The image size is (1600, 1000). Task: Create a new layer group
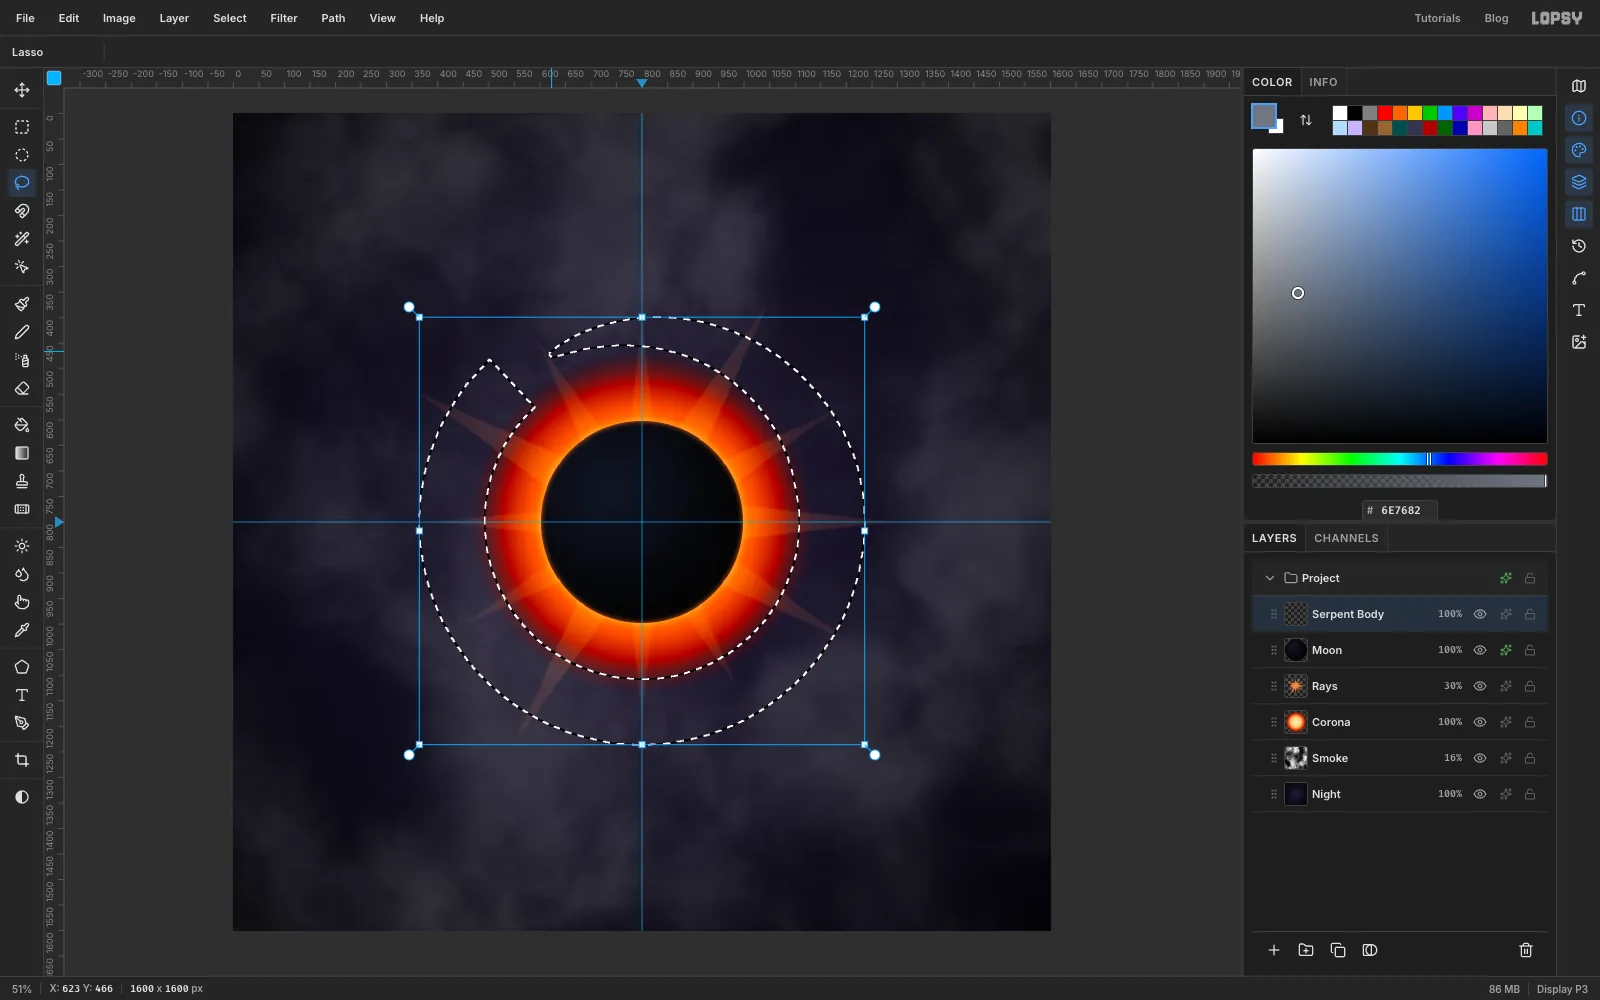click(x=1306, y=950)
